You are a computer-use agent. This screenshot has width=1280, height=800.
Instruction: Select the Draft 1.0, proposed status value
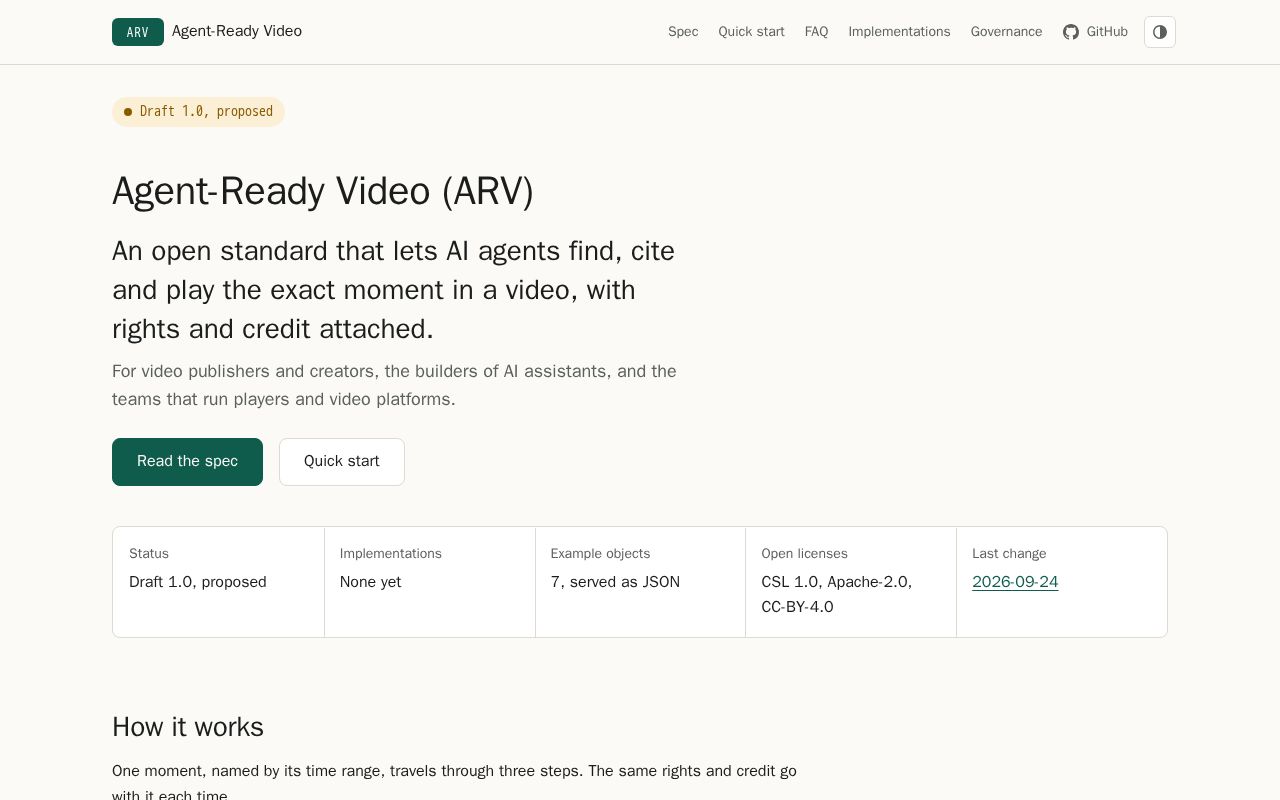[x=198, y=582]
